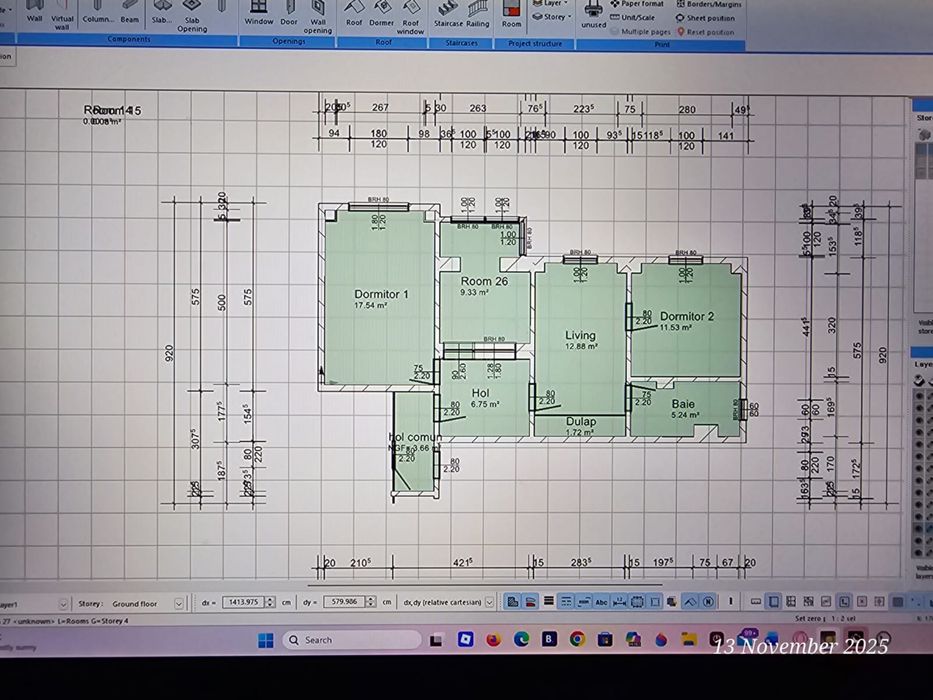Select the Dormitor 2 room label
Screen dimensions: 933x700
pos(687,316)
